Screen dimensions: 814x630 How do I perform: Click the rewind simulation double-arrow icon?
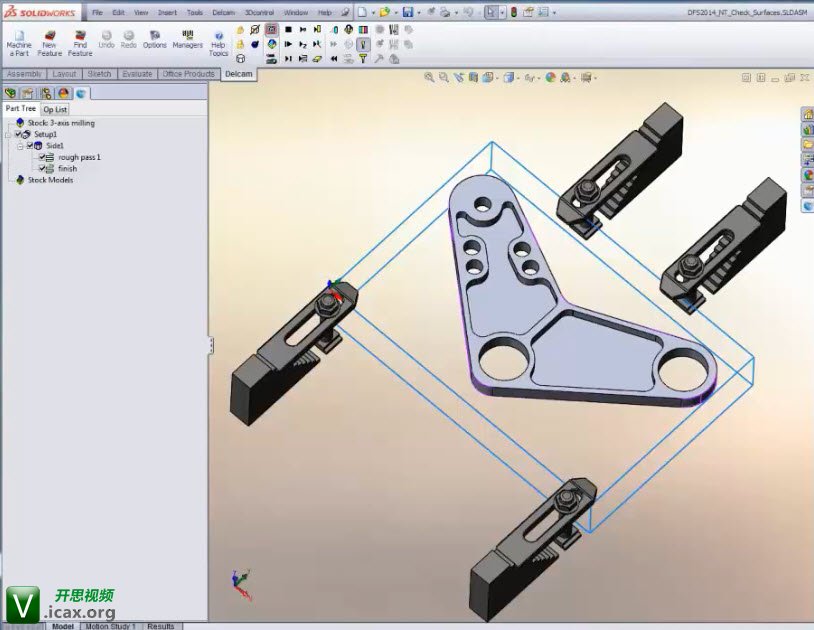coord(334,59)
